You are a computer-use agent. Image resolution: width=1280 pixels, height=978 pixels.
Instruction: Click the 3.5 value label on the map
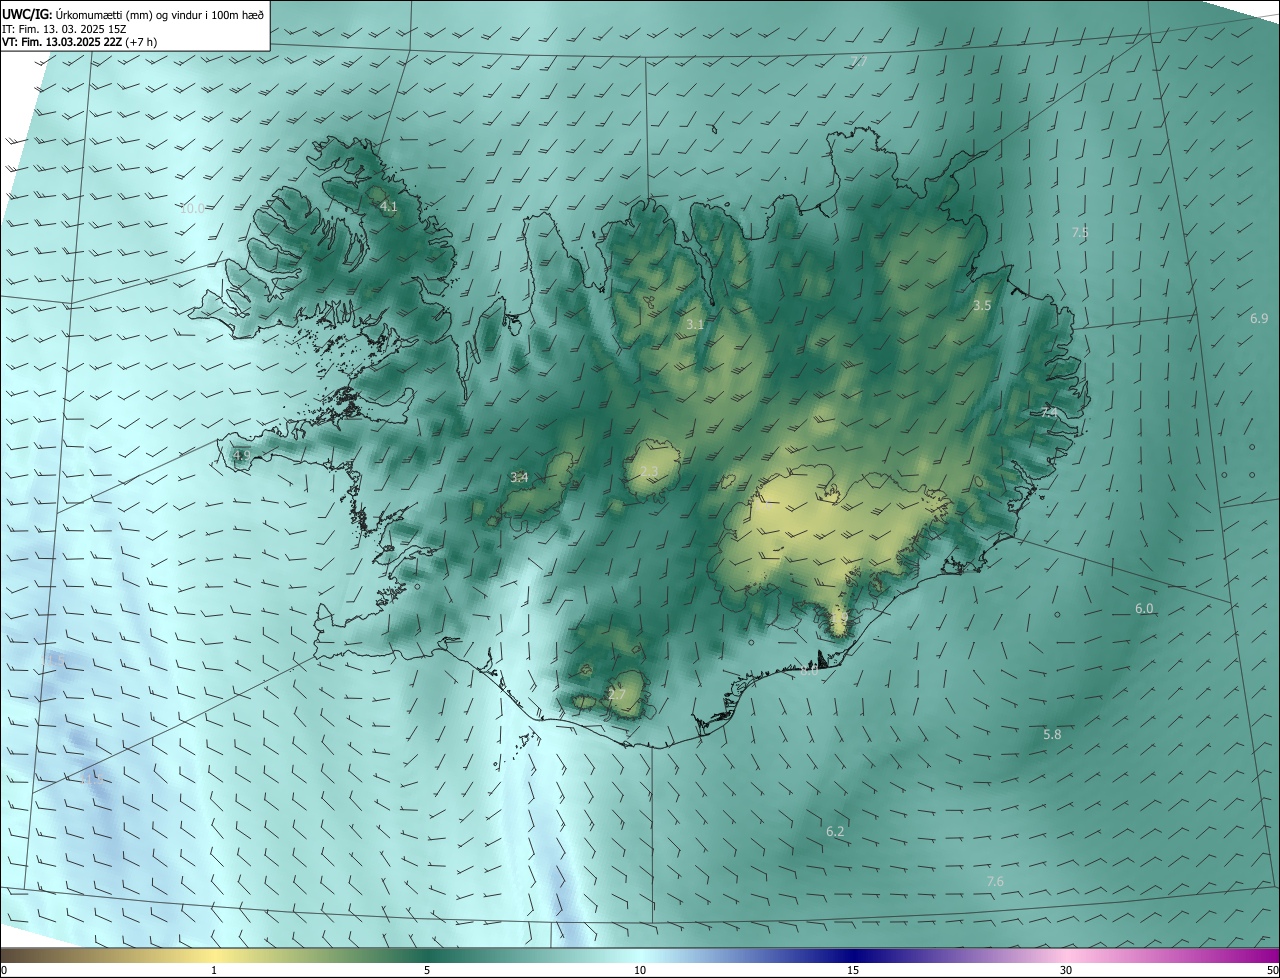tap(982, 306)
